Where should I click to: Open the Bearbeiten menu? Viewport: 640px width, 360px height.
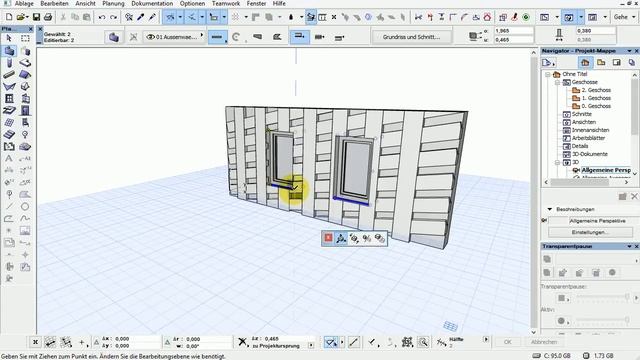pos(54,3)
